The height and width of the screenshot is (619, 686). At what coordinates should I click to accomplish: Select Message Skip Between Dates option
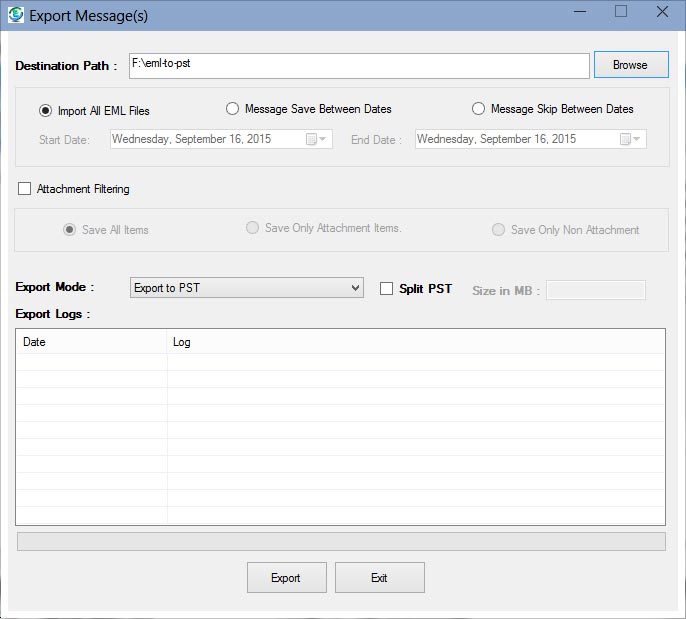tap(478, 109)
